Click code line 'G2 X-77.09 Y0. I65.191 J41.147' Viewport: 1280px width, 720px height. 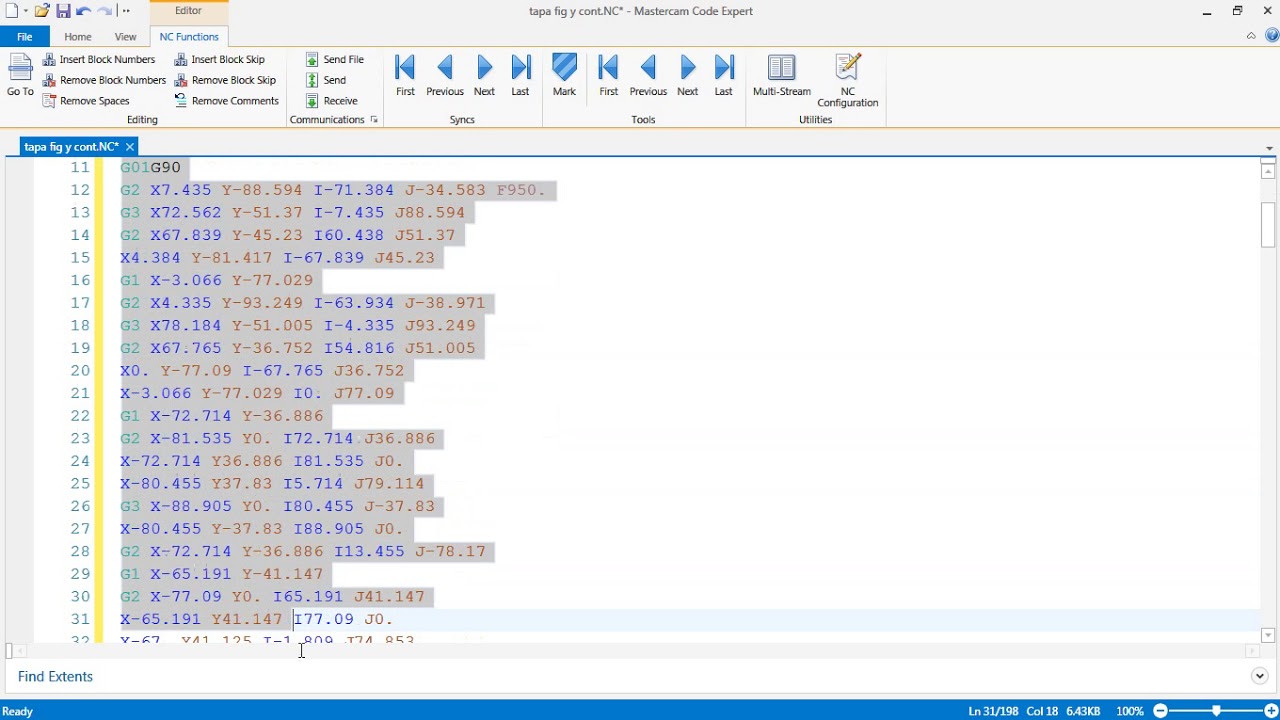pos(273,596)
